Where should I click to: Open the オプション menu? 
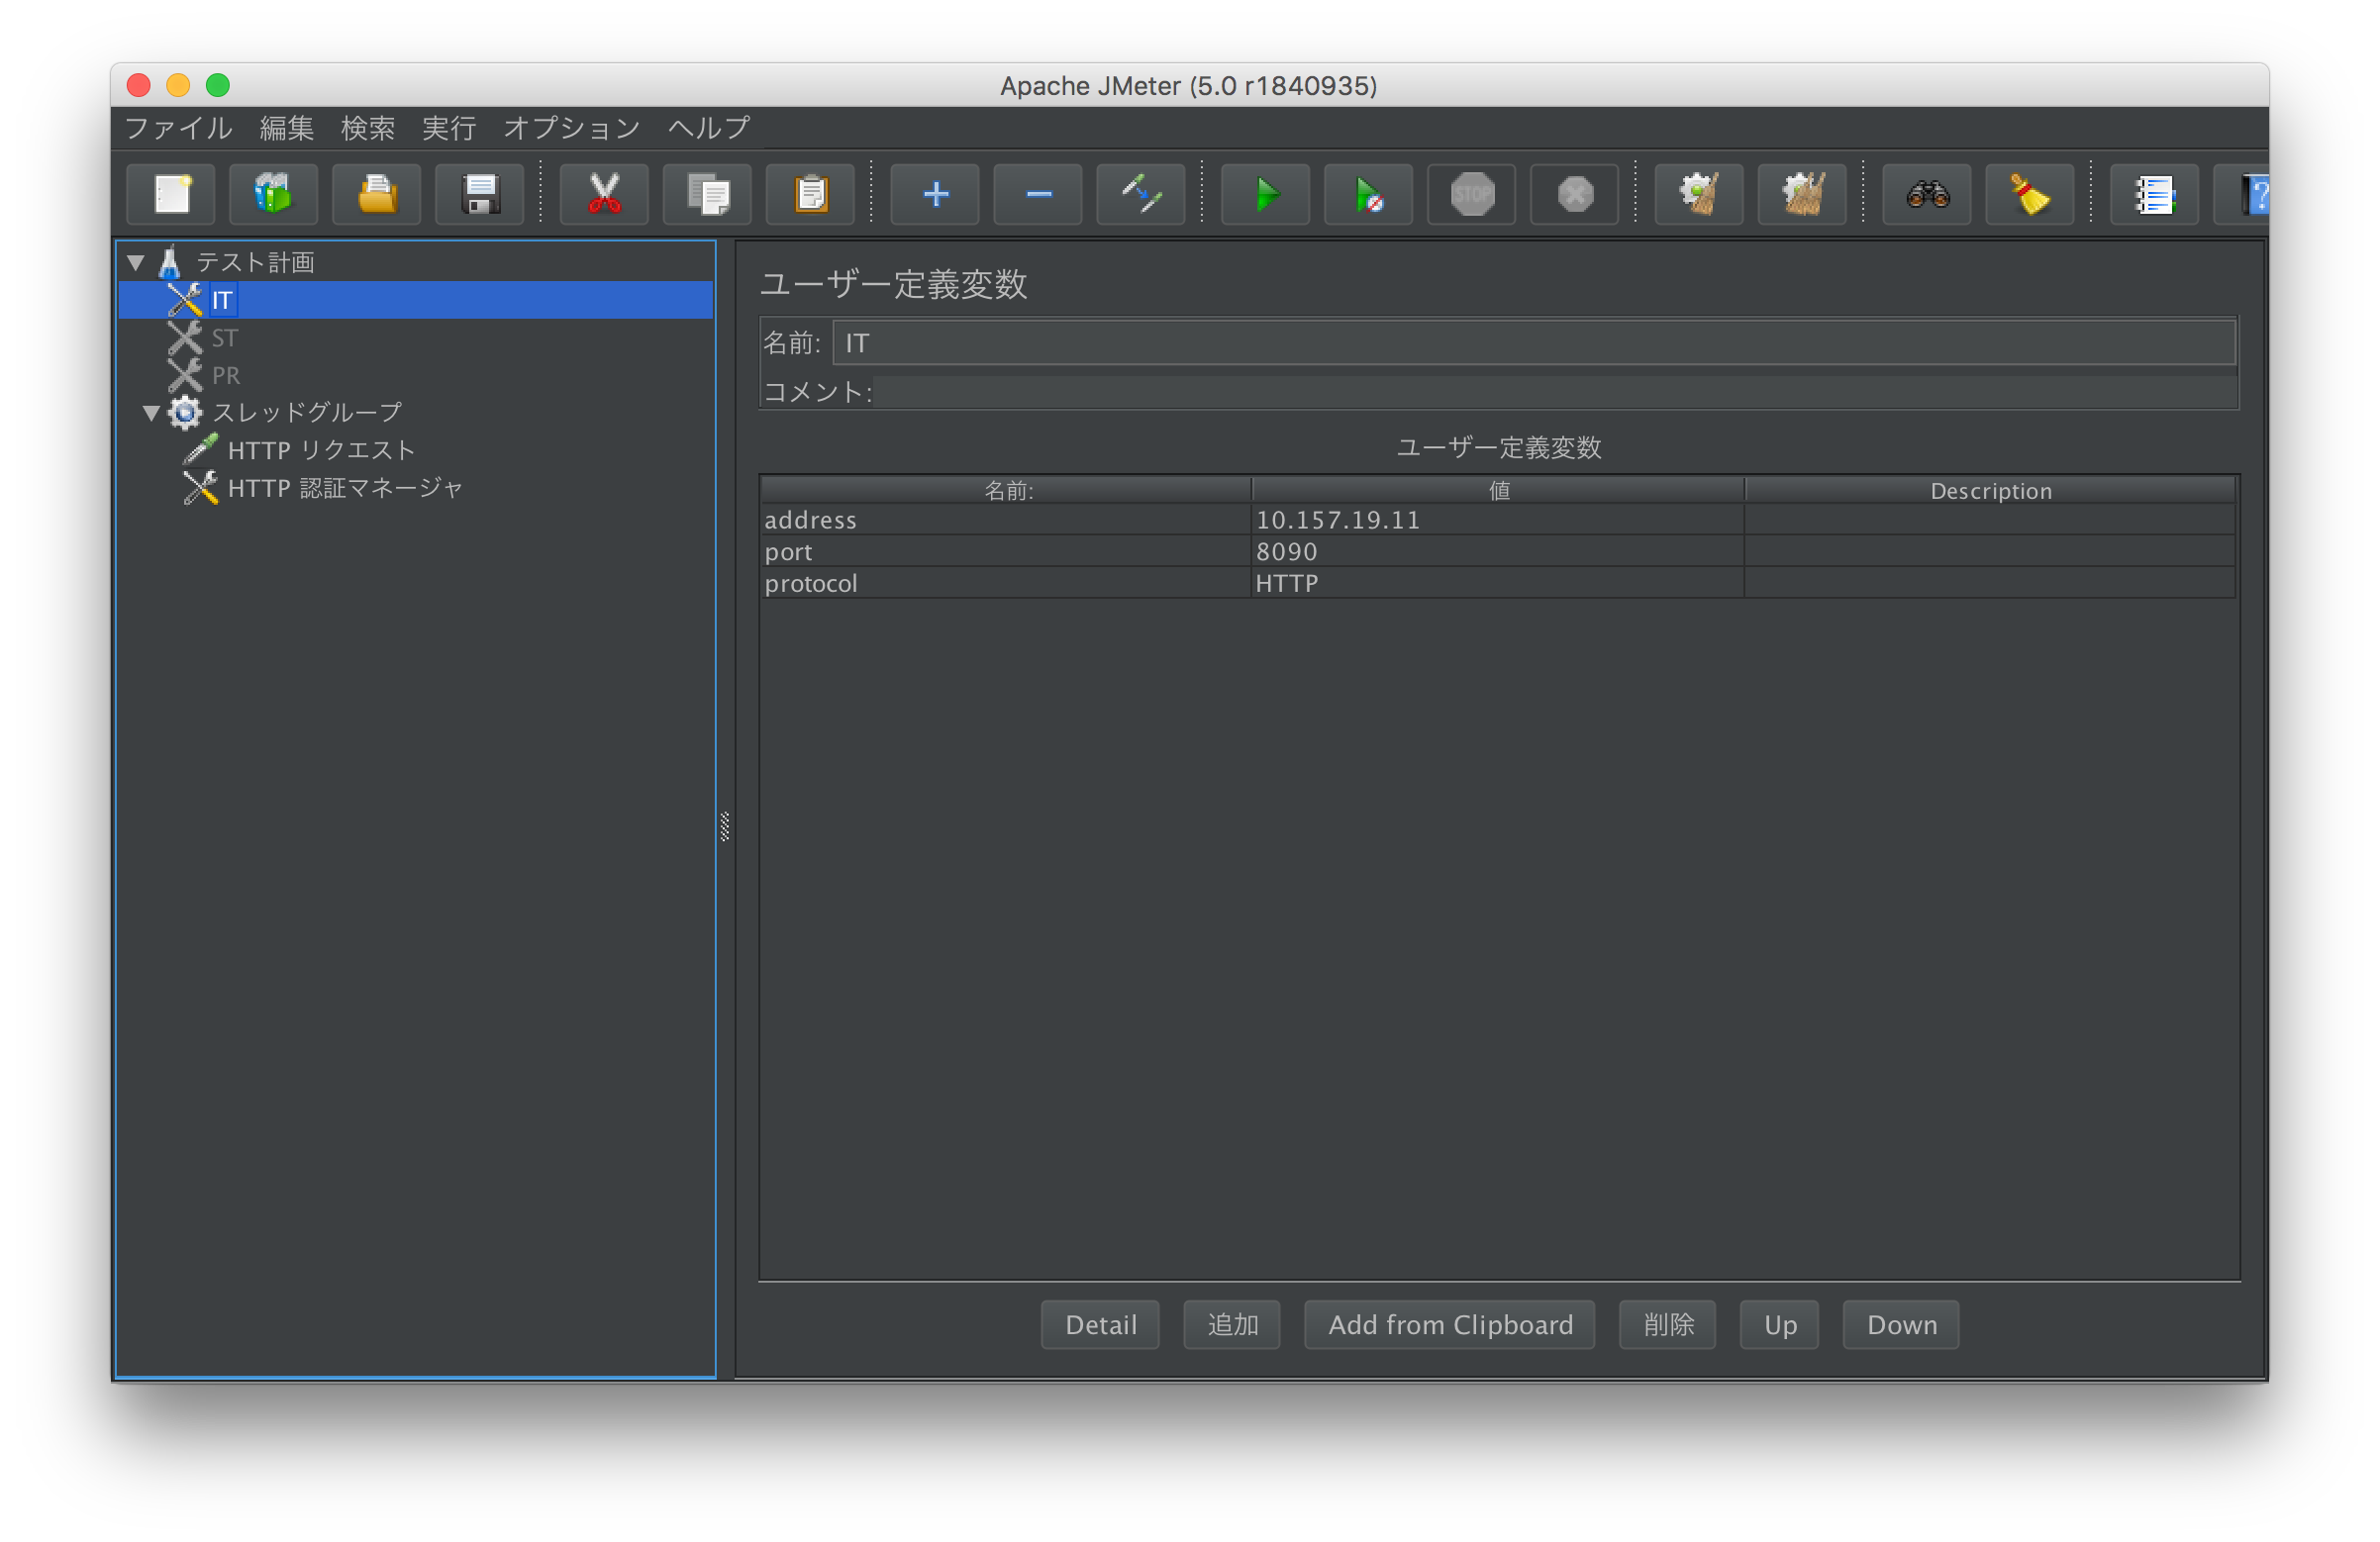click(x=571, y=128)
